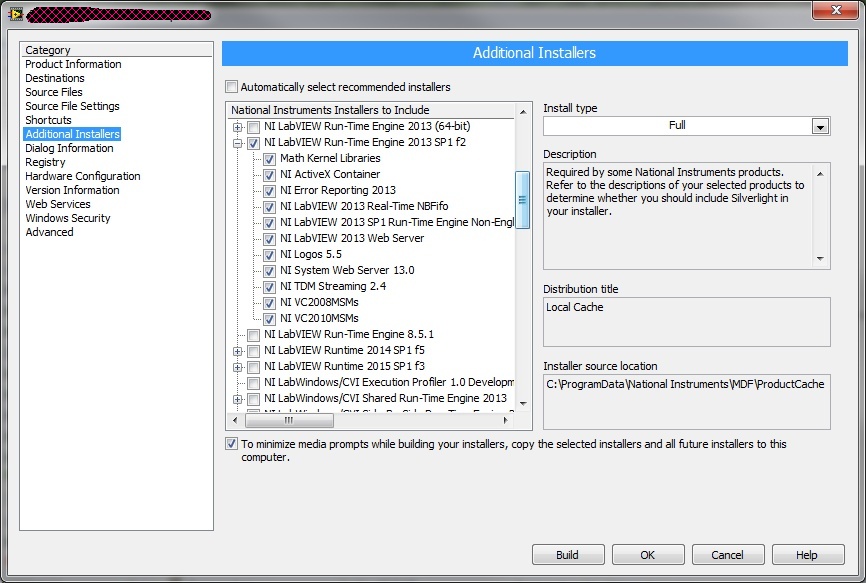Uncheck NI LabVIEW Run-Time Engine 2013 SP1 f2

click(254, 143)
